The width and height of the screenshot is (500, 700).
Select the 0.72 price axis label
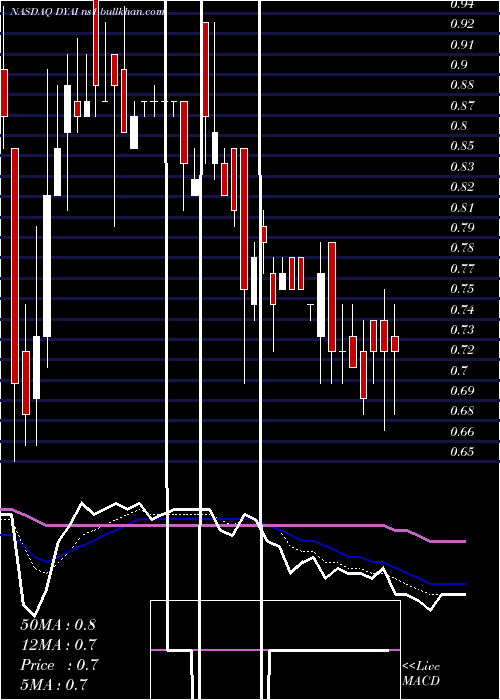click(462, 350)
